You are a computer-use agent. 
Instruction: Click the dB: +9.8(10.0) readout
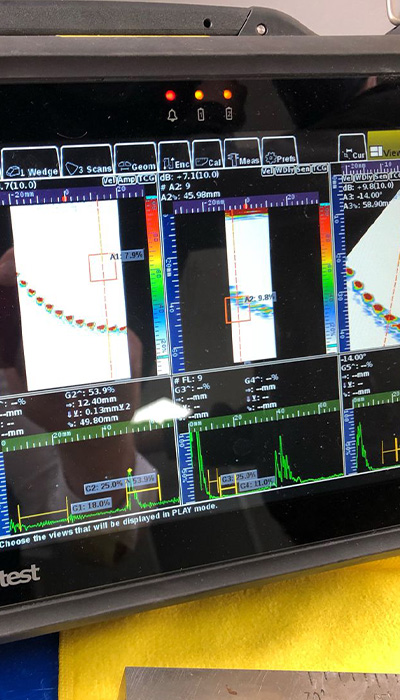366,188
